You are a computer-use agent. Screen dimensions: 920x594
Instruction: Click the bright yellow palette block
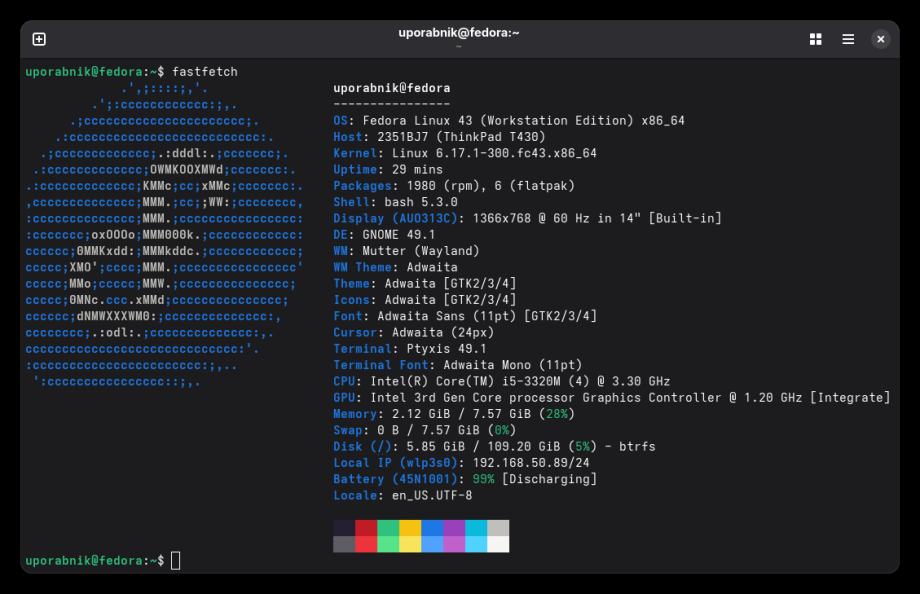(410, 544)
